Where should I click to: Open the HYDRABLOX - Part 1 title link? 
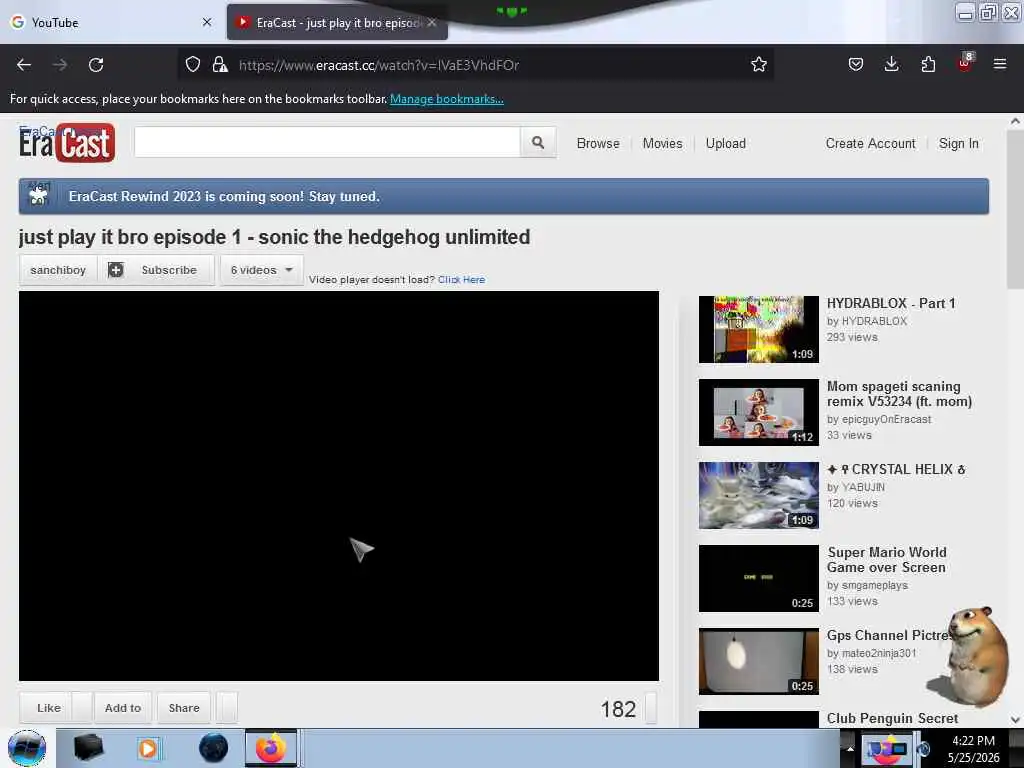(891, 304)
